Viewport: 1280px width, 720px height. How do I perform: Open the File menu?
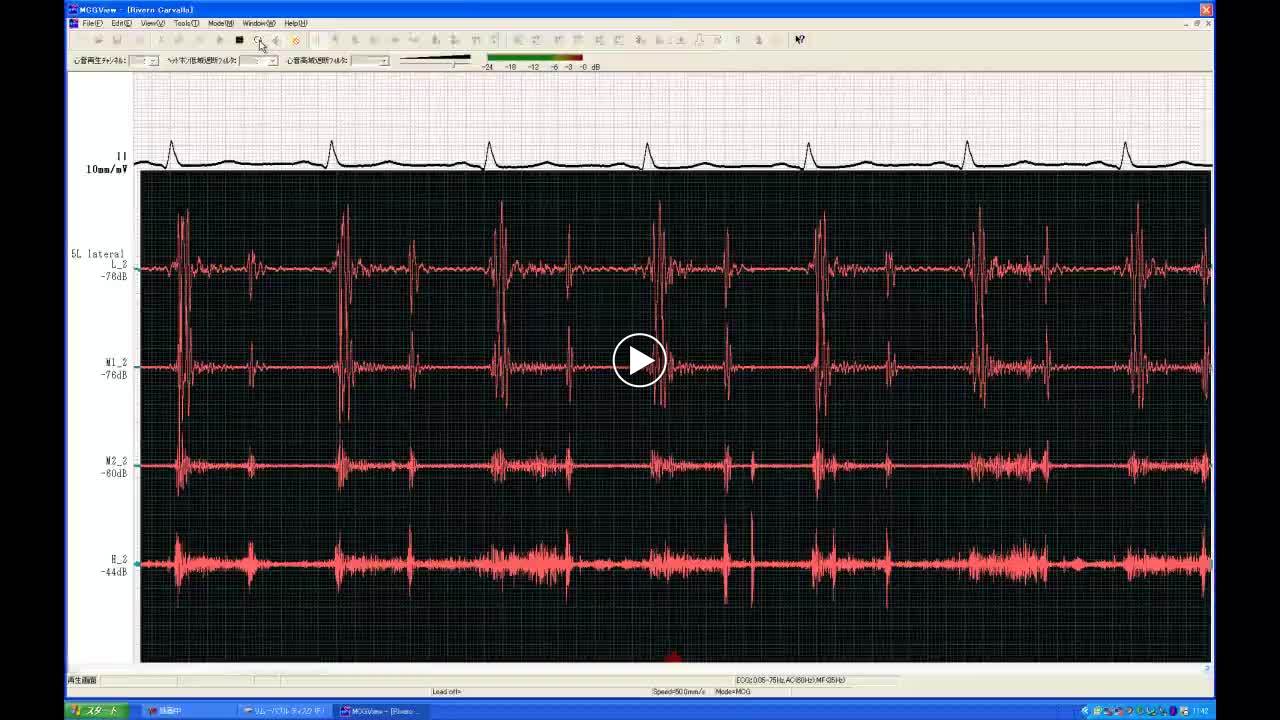(x=92, y=23)
